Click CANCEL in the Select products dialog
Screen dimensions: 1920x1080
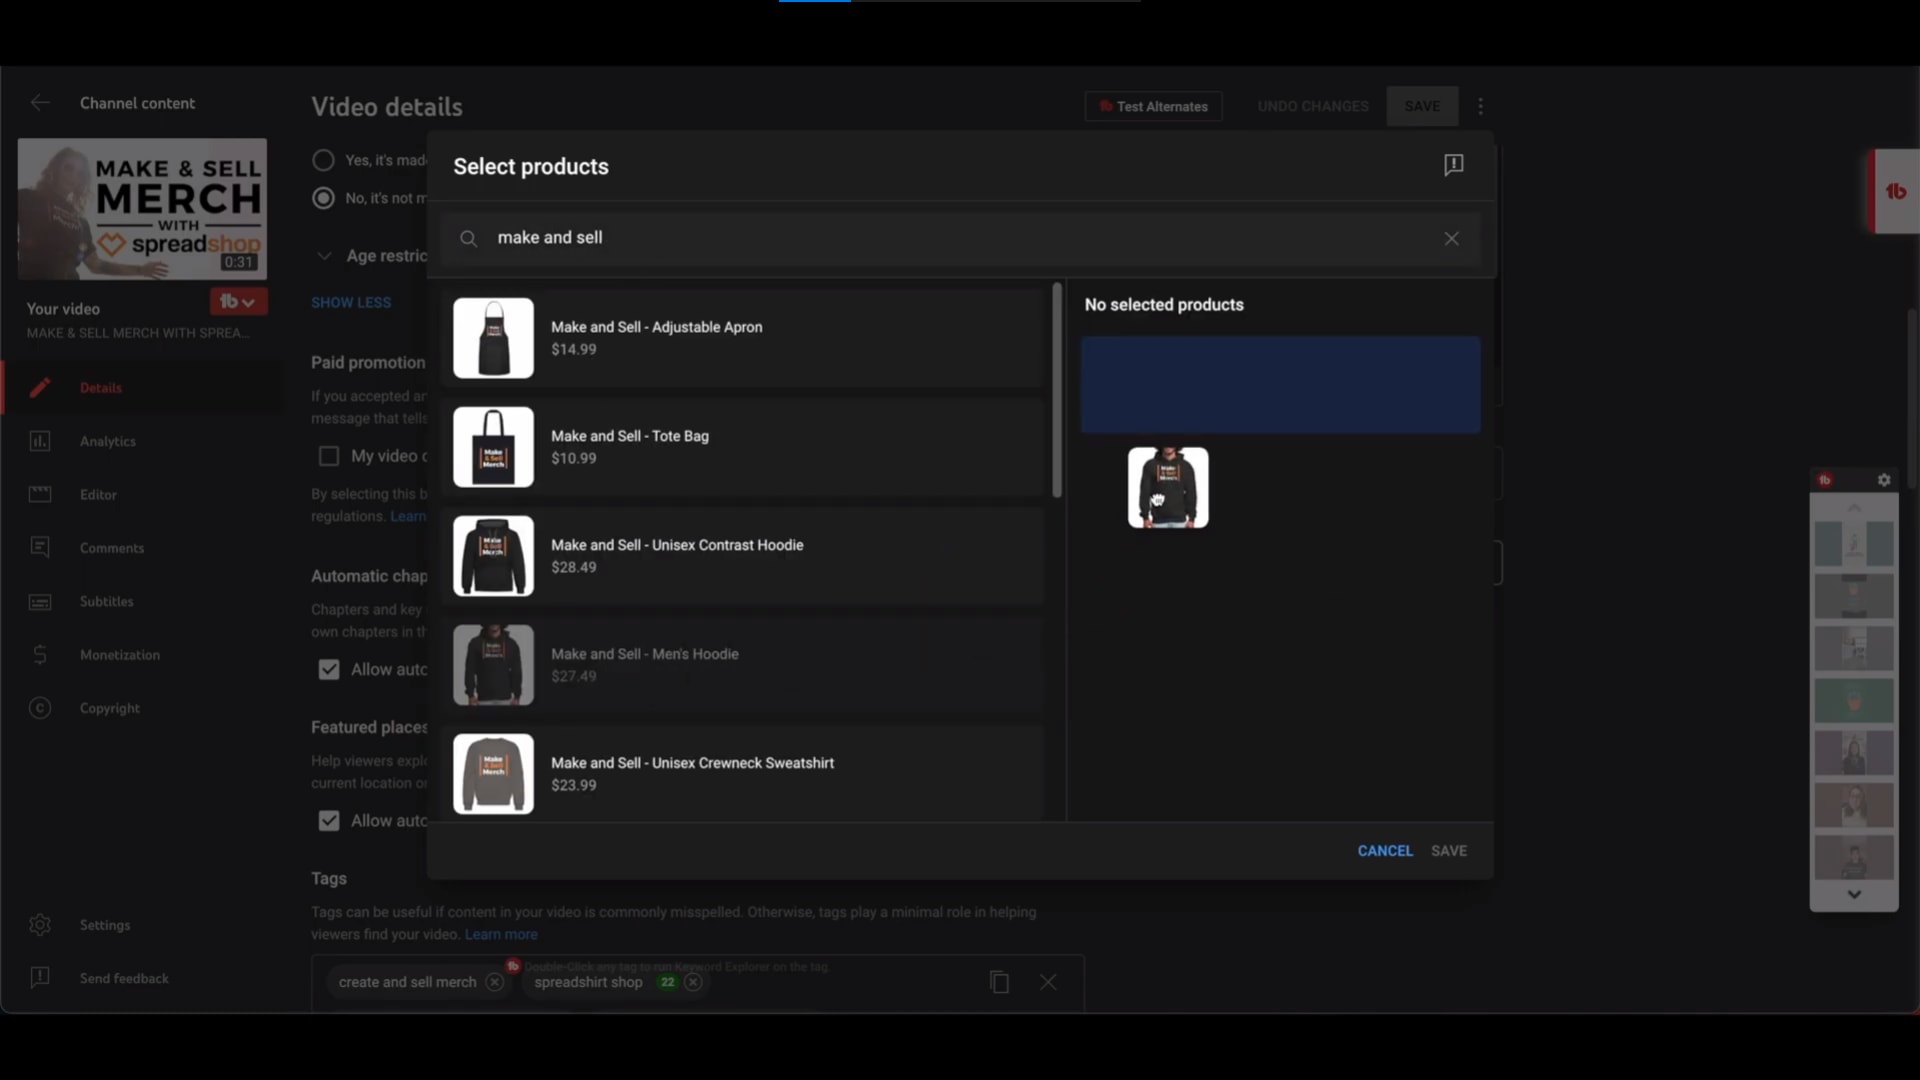[x=1384, y=851]
